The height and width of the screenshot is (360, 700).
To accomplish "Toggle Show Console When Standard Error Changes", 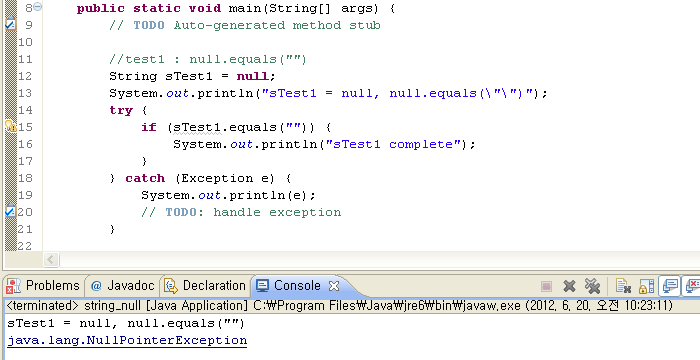I will tap(693, 286).
